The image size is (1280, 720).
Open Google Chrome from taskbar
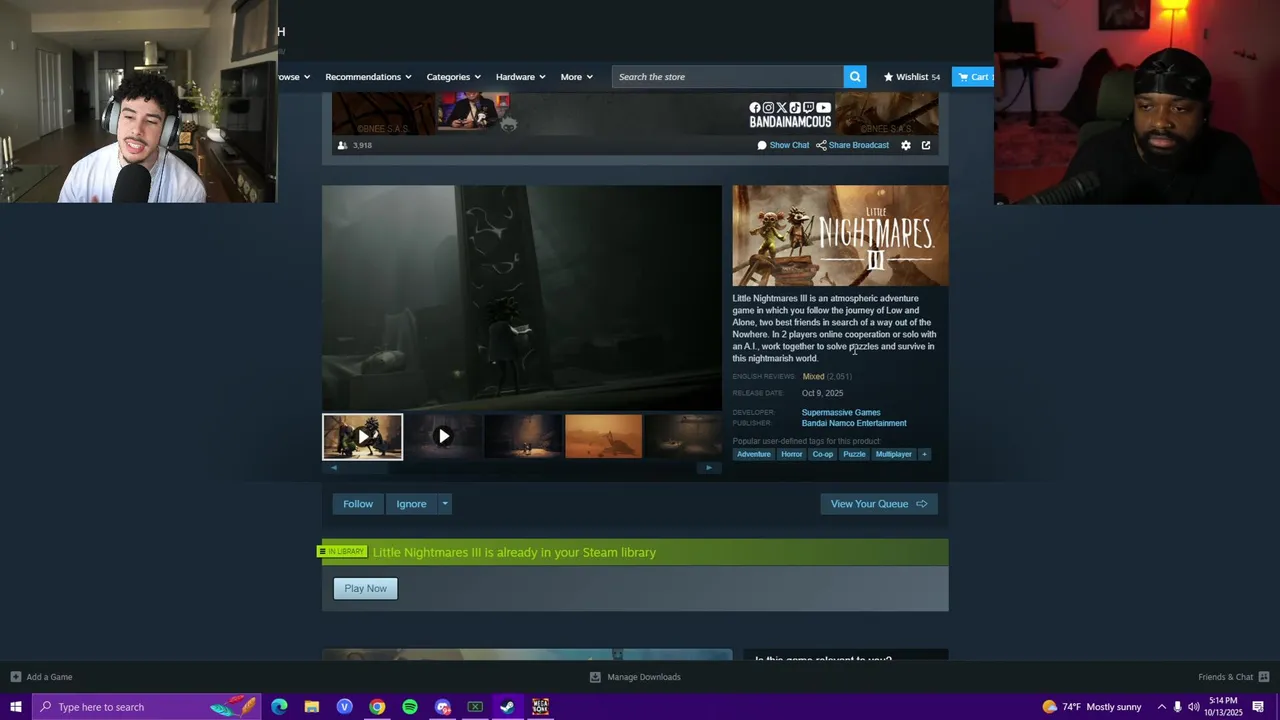(x=377, y=707)
